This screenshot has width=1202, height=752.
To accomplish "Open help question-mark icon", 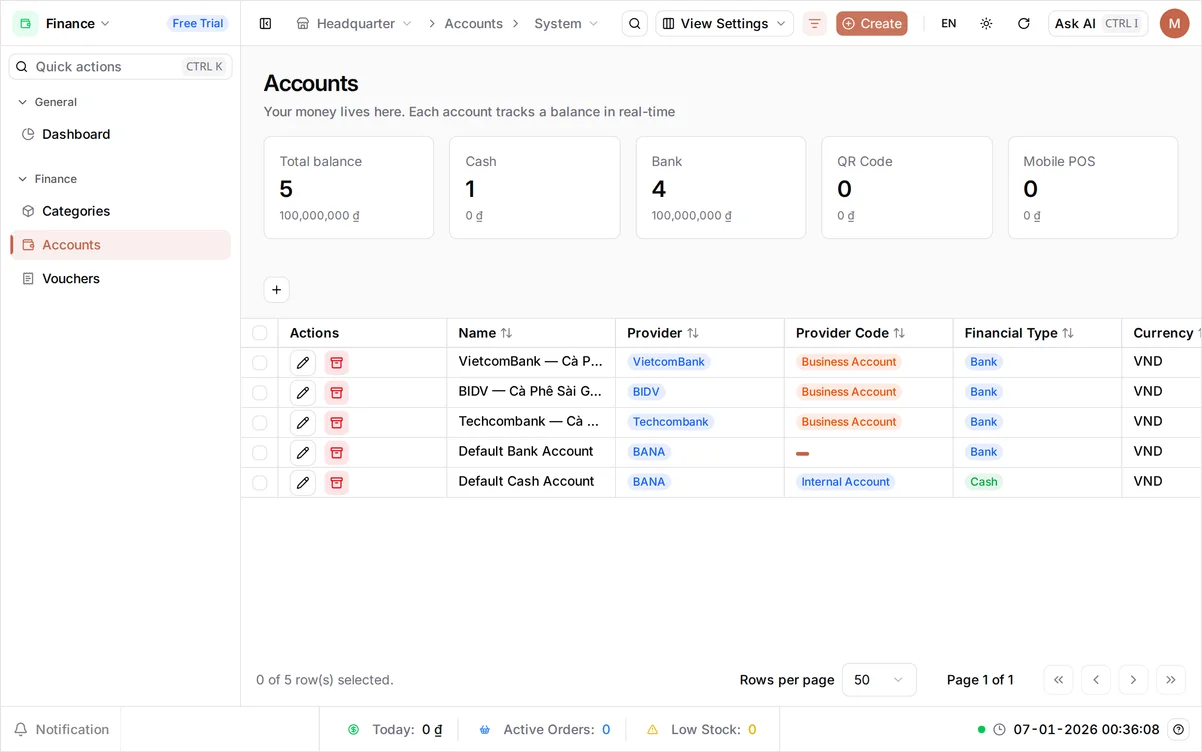I will pos(1179,730).
